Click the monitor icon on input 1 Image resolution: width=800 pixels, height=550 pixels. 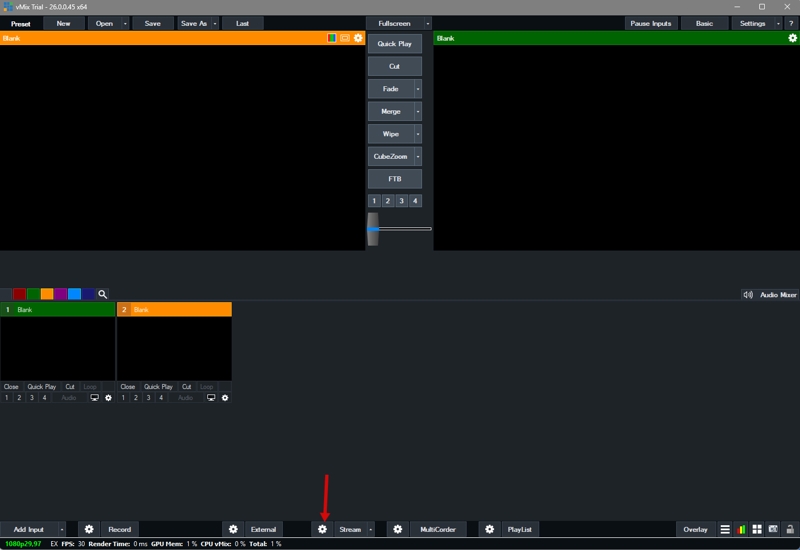[94, 397]
